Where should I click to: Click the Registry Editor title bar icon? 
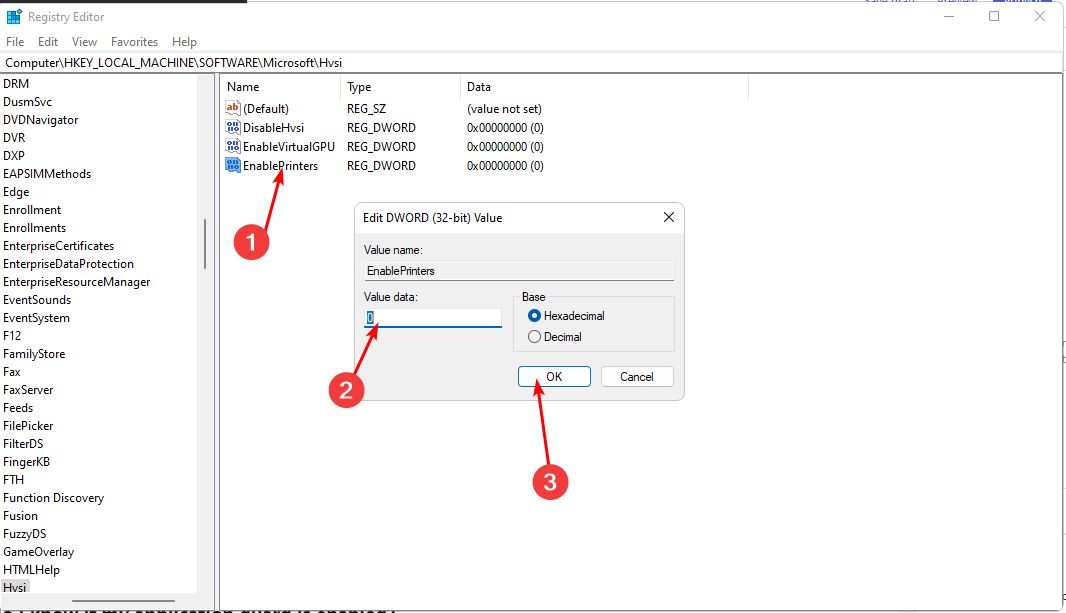click(x=15, y=17)
